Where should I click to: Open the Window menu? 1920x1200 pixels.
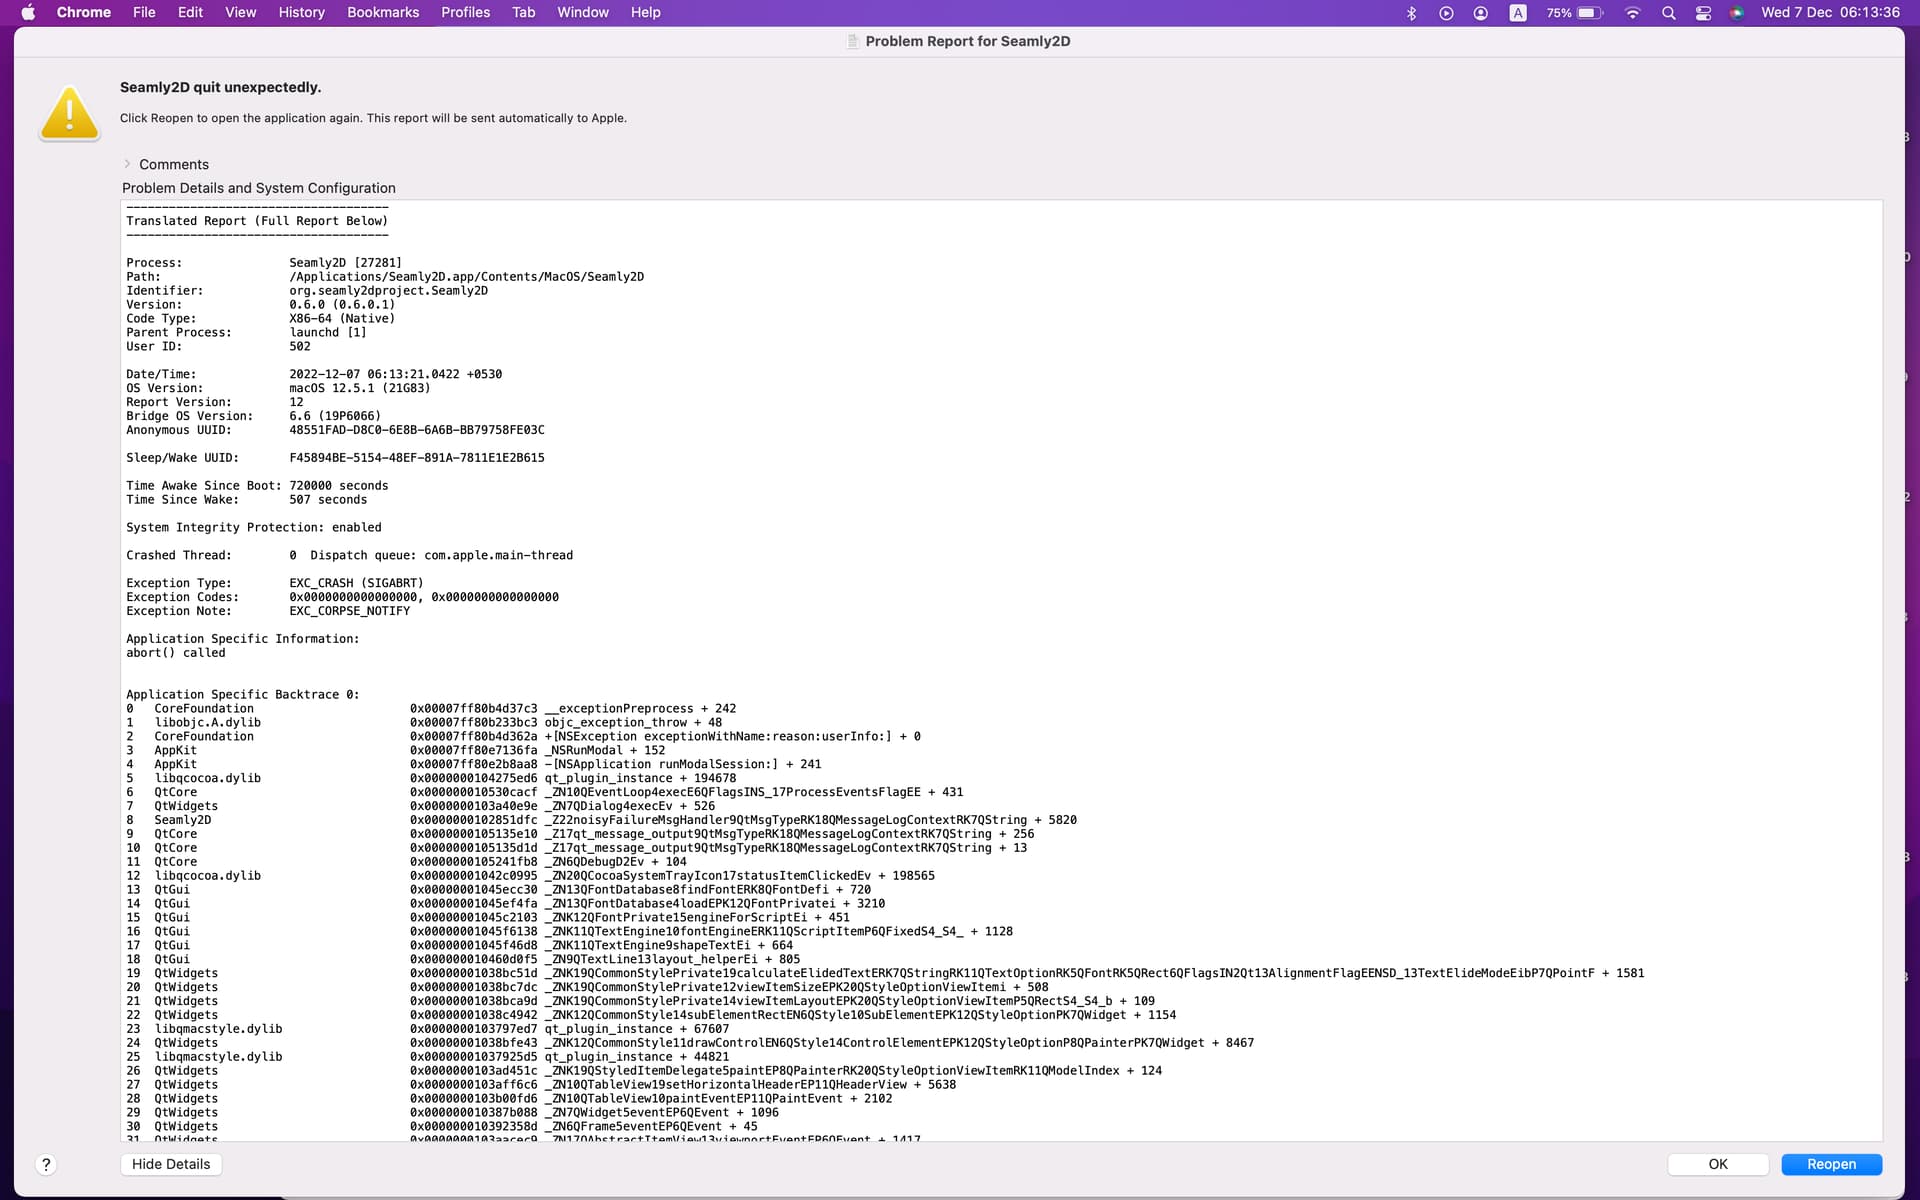pyautogui.click(x=582, y=12)
